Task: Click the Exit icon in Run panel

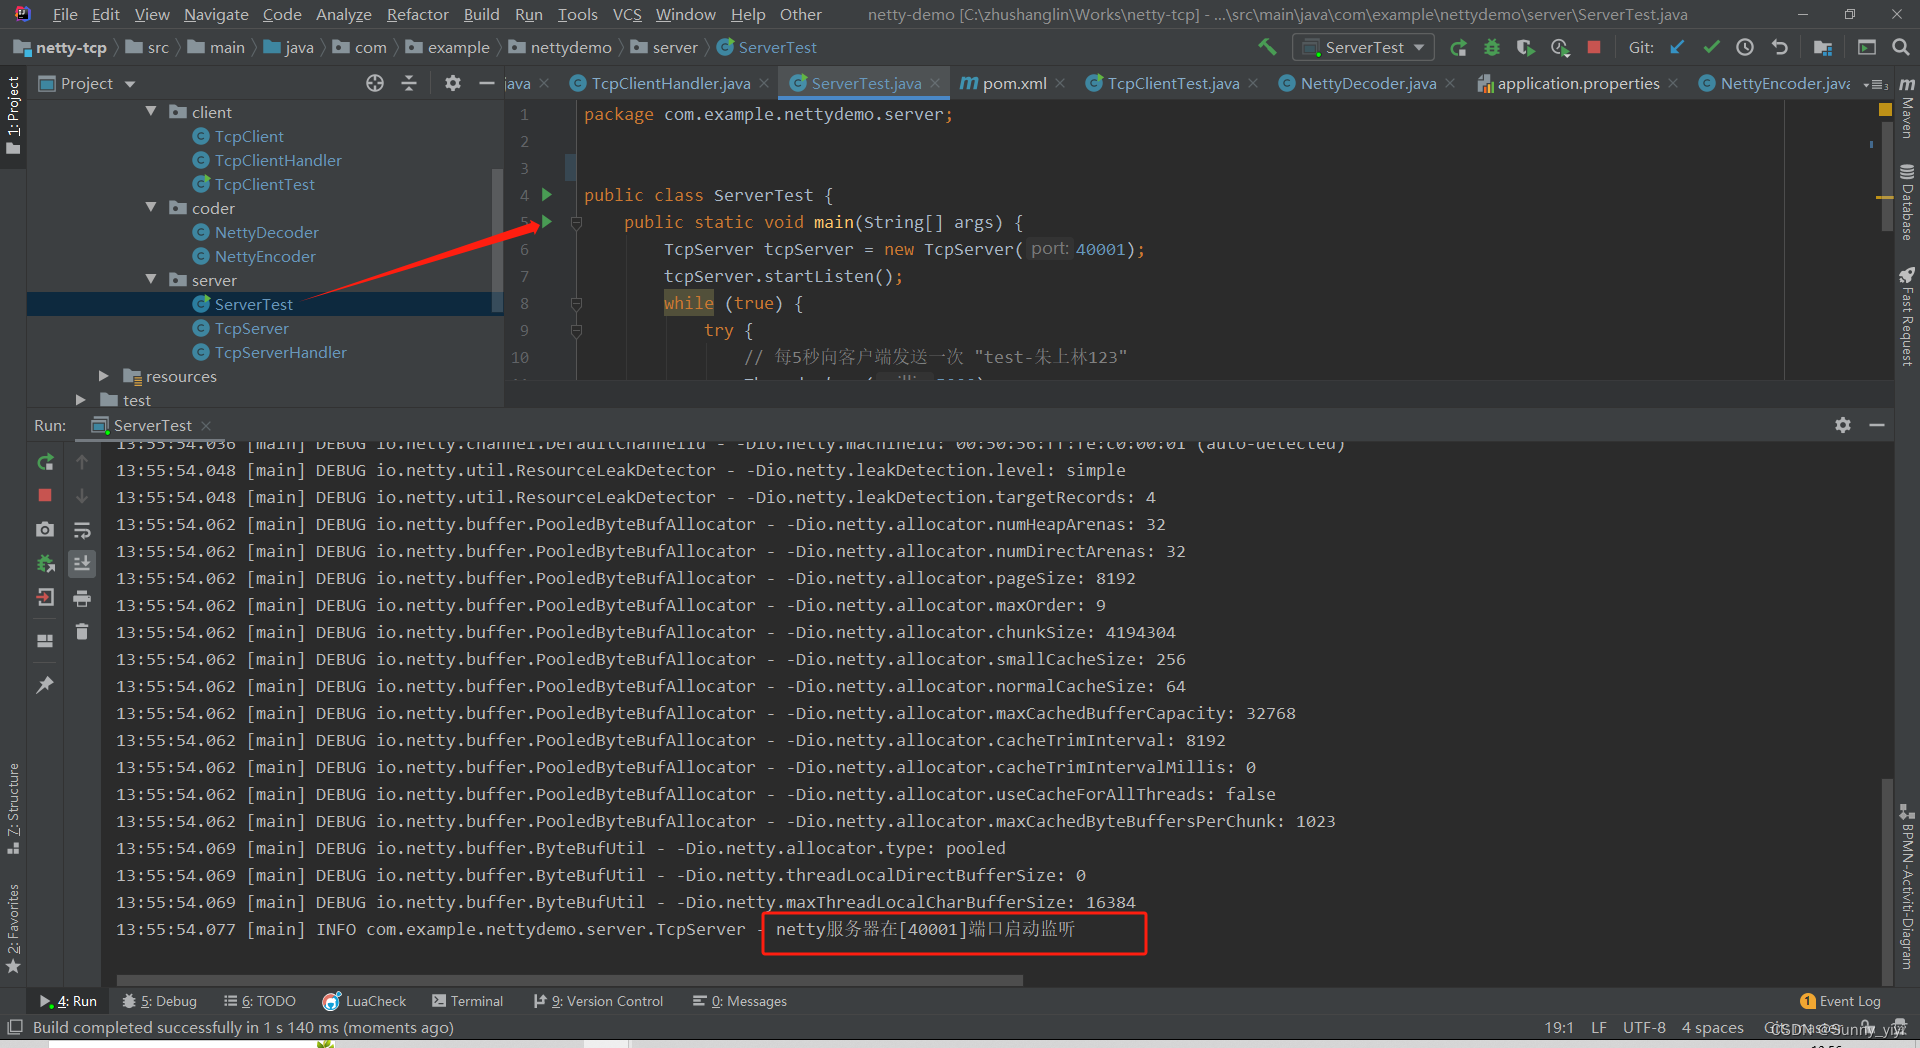Action: pos(45,598)
